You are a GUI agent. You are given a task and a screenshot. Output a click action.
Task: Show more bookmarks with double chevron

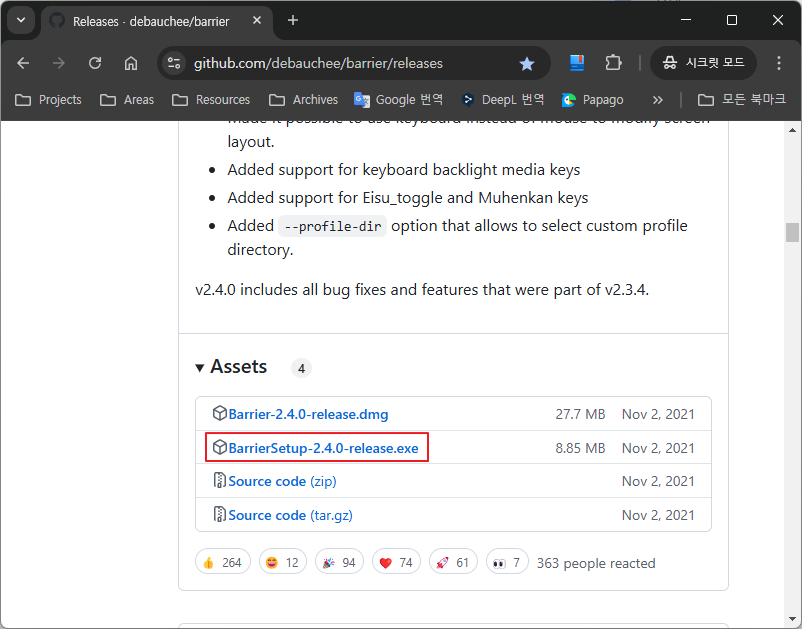click(658, 100)
